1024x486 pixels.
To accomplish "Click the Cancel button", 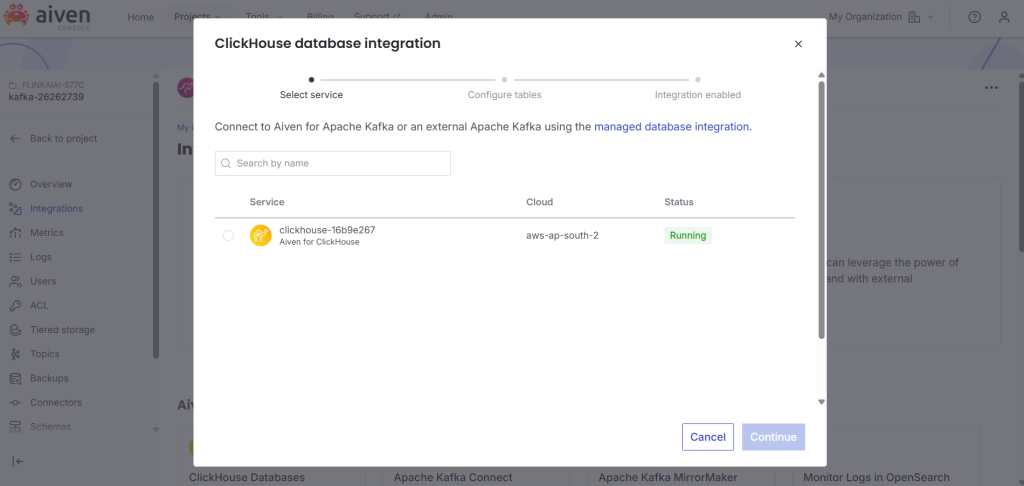I will click(708, 437).
